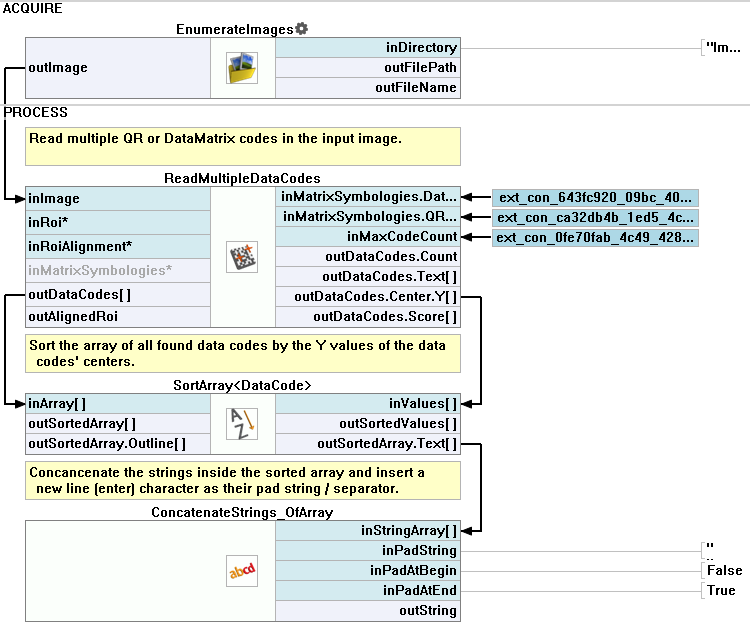Click the inPadString port row
The image size is (750, 627).
[367, 551]
